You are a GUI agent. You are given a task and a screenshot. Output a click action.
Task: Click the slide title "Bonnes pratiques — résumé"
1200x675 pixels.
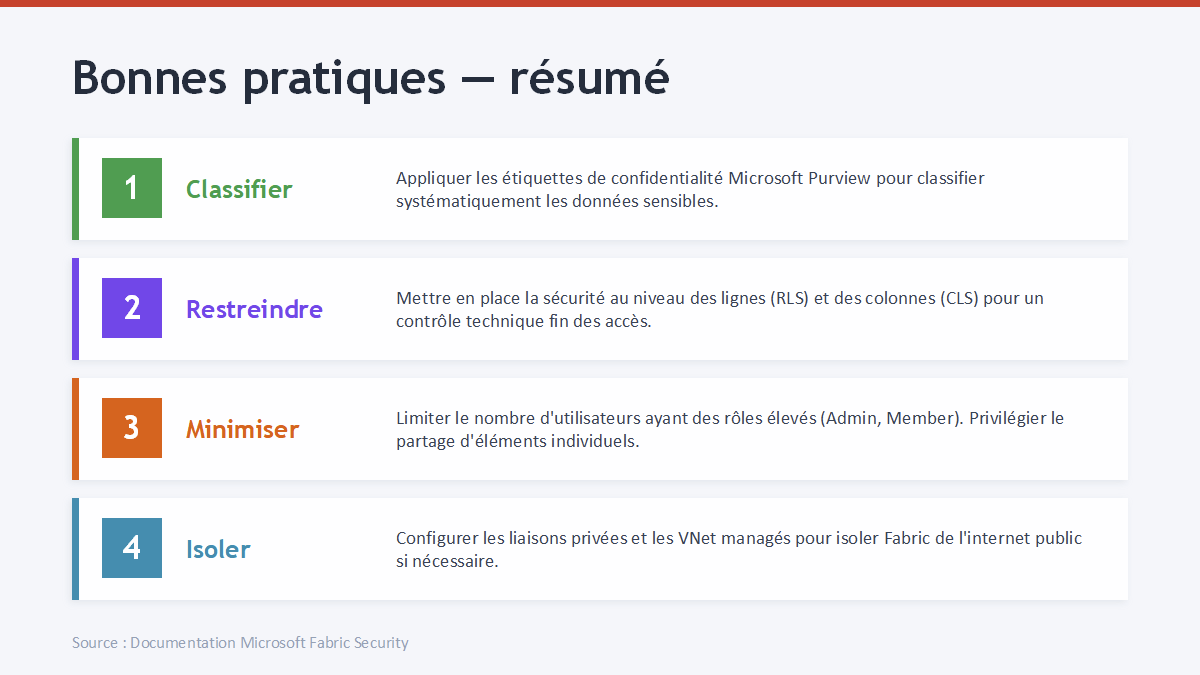[370, 78]
